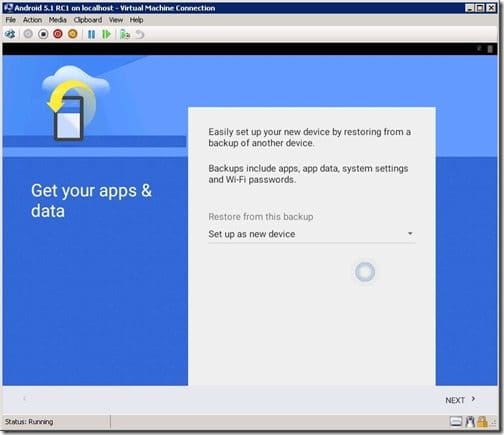
Task: Click the mouse status bar icon
Action: [x=470, y=422]
